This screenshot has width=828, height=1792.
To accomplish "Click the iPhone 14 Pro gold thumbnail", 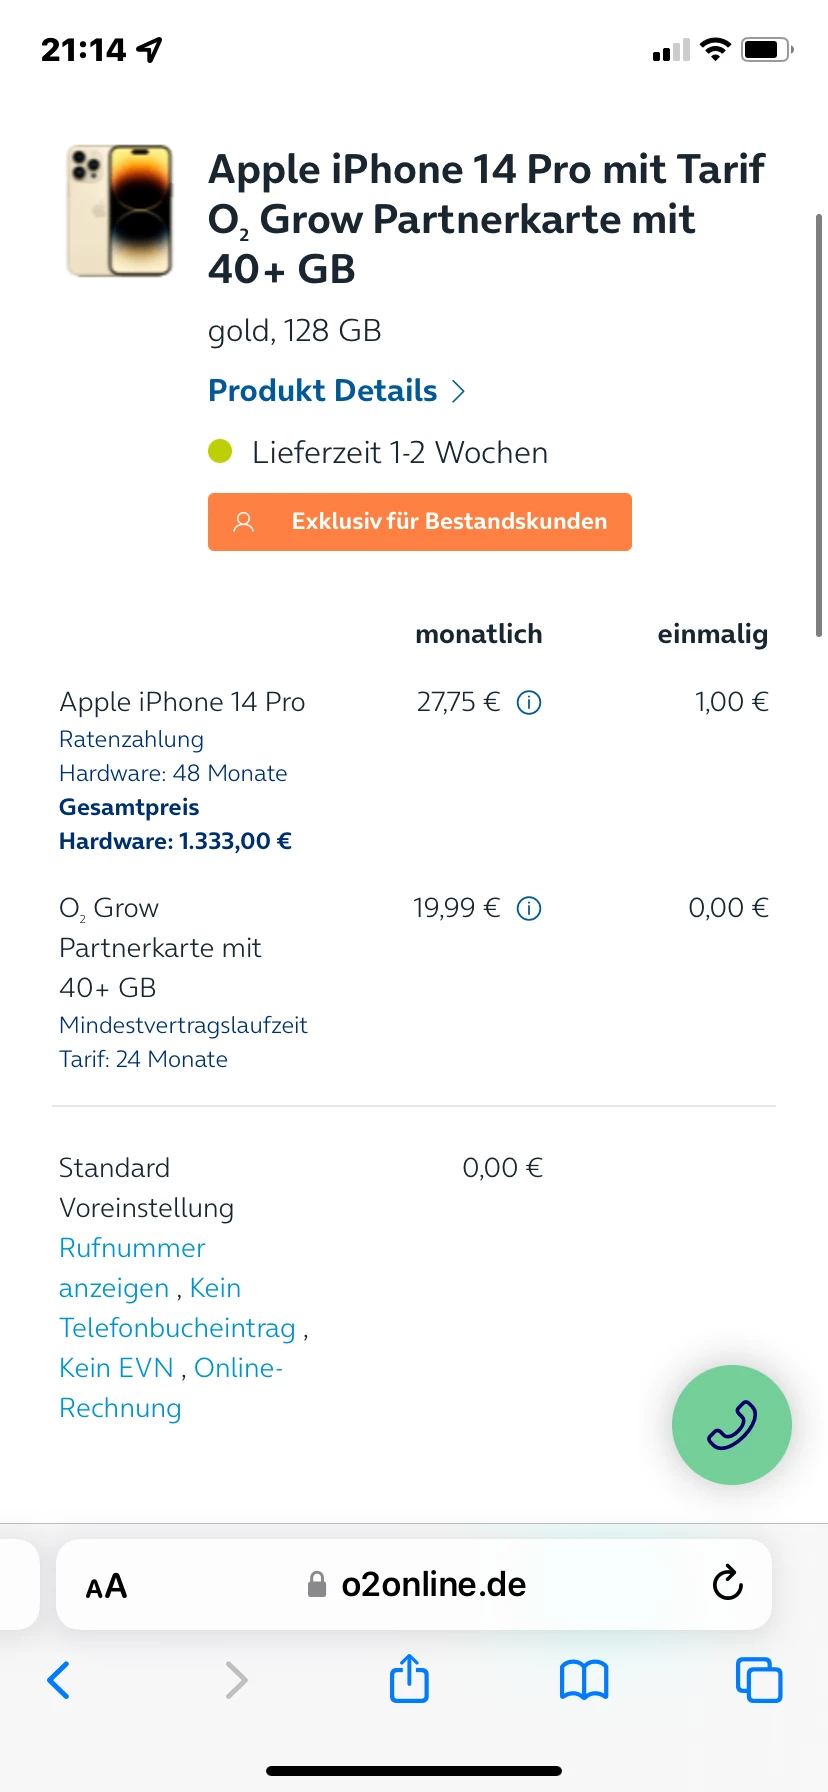I will pos(119,210).
